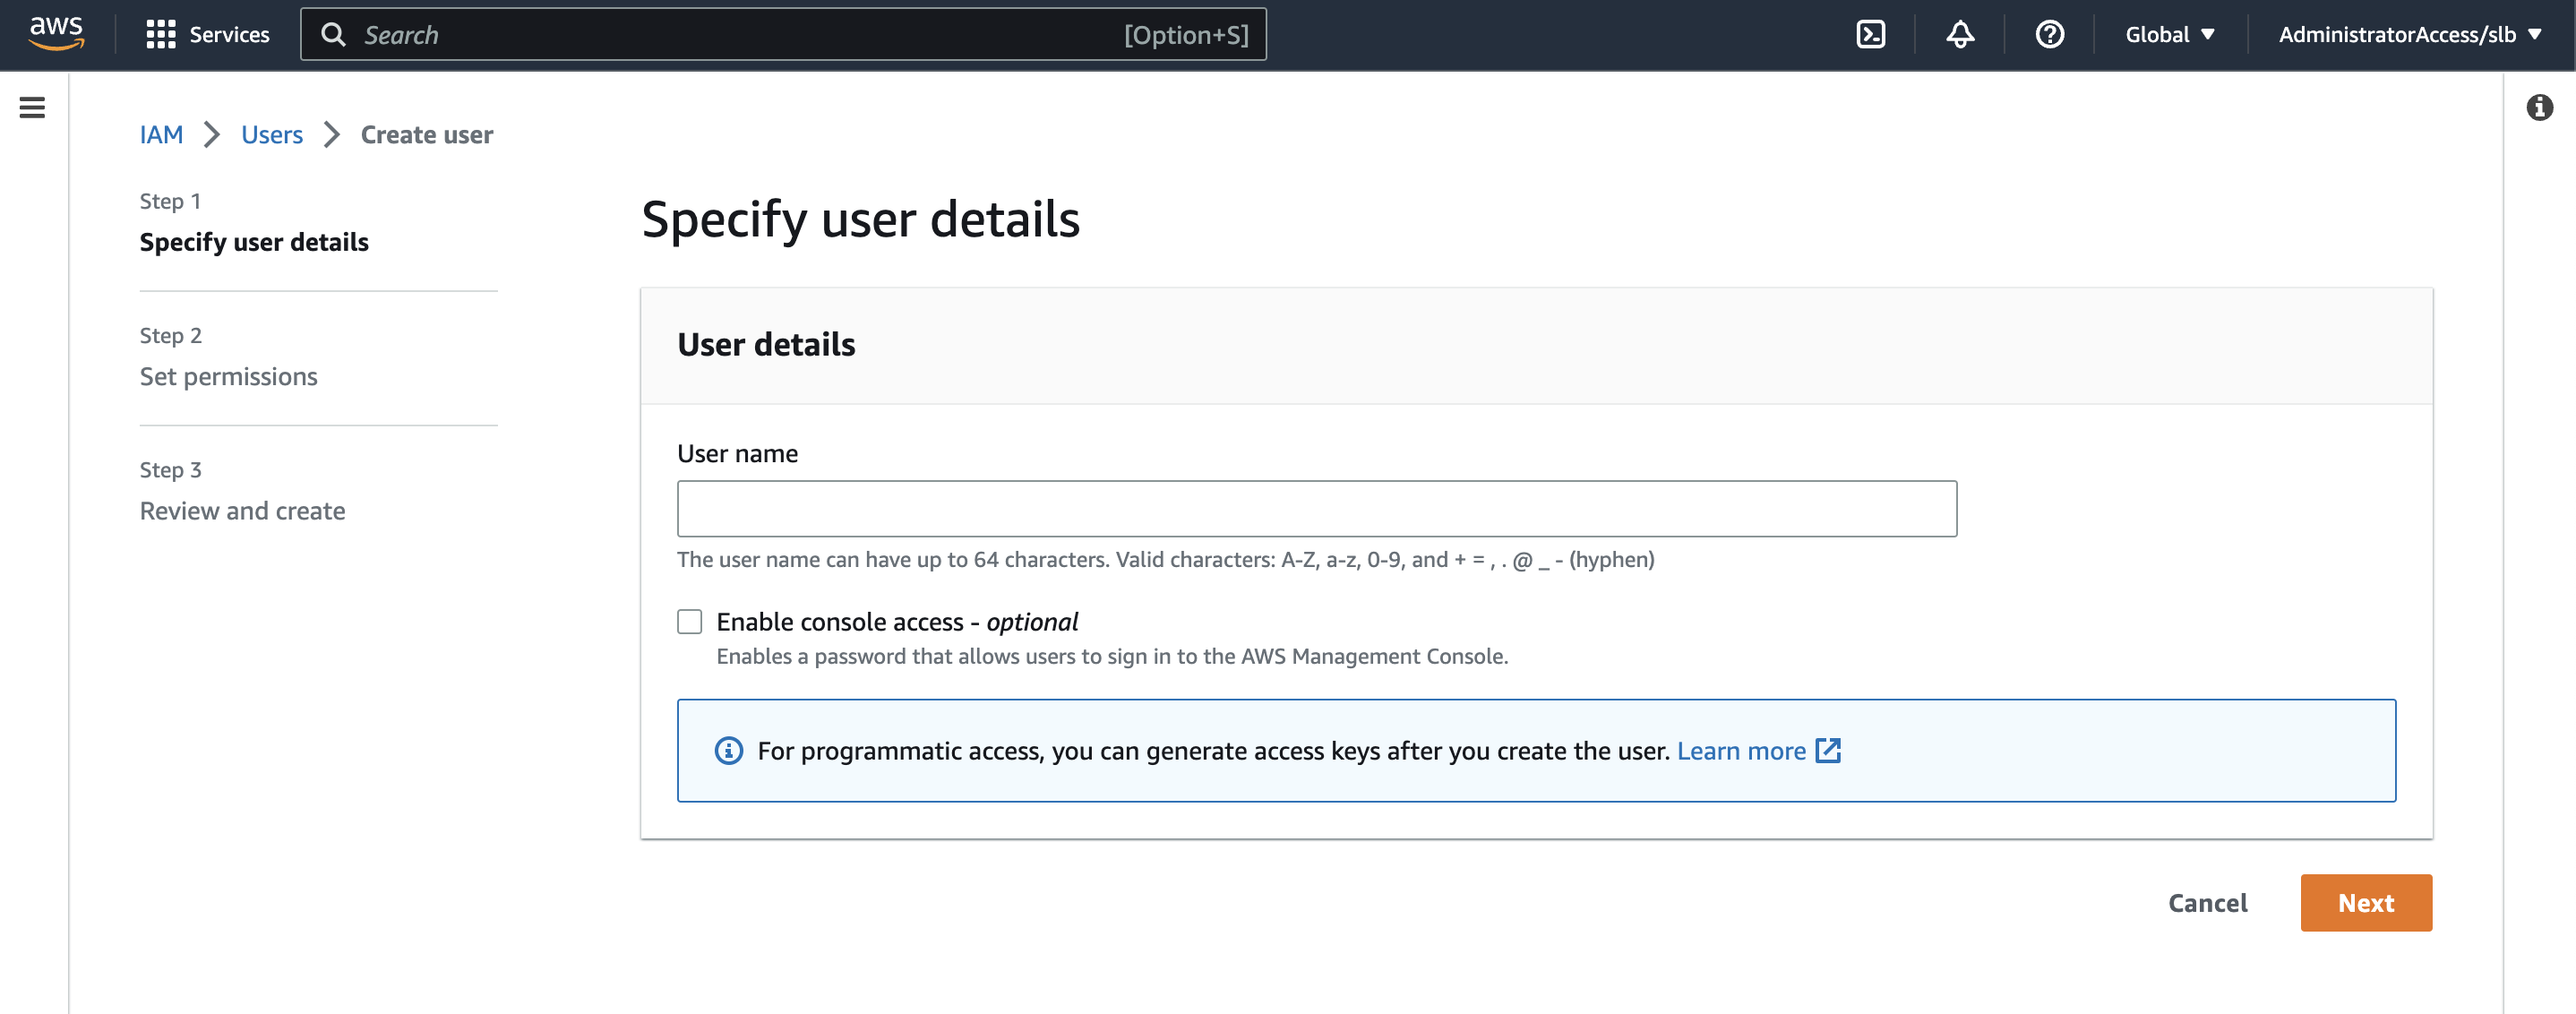The width and height of the screenshot is (2576, 1014).
Task: Click the AWS logo home icon
Action: pos(56,34)
